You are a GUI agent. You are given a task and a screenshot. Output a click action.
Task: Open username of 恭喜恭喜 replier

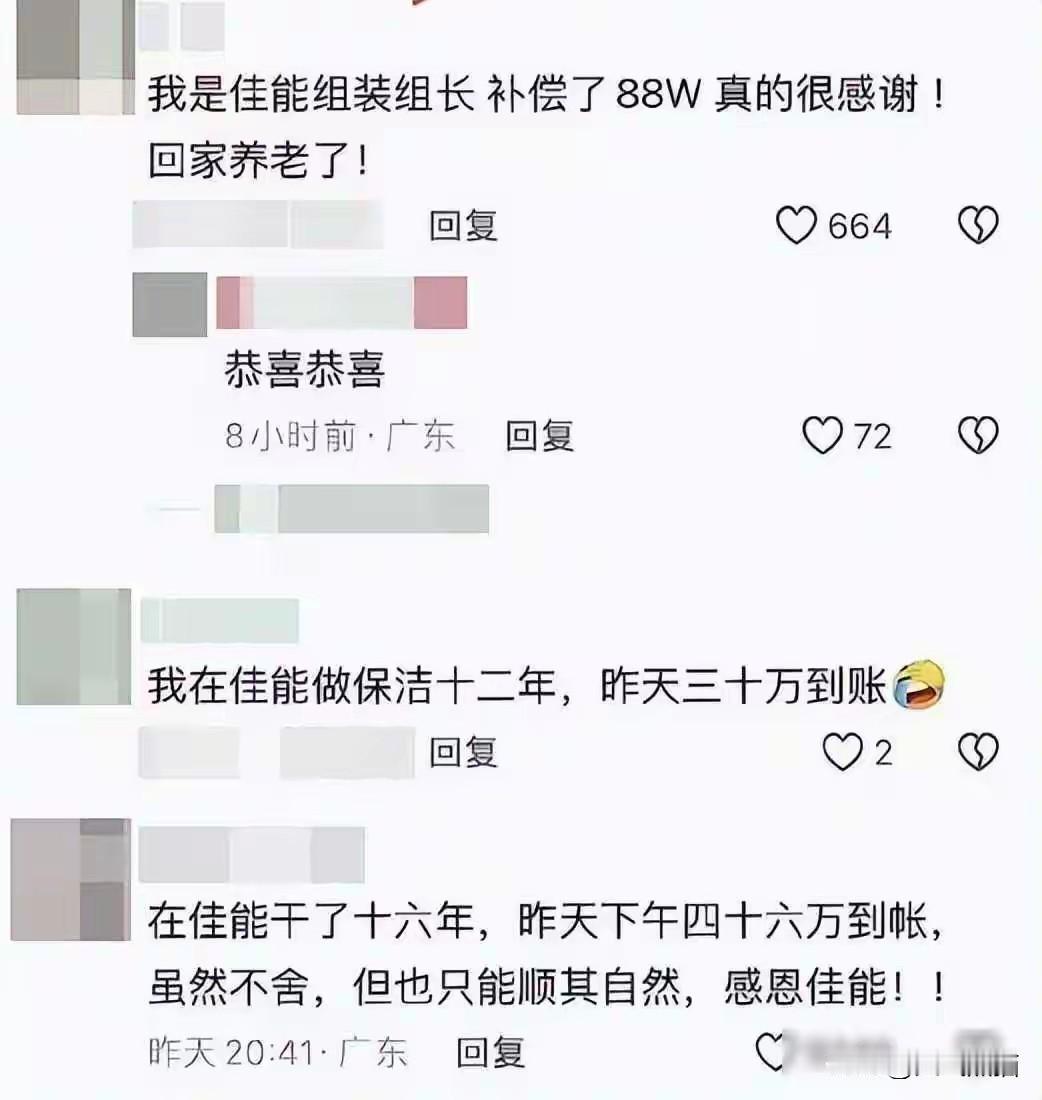point(342,302)
